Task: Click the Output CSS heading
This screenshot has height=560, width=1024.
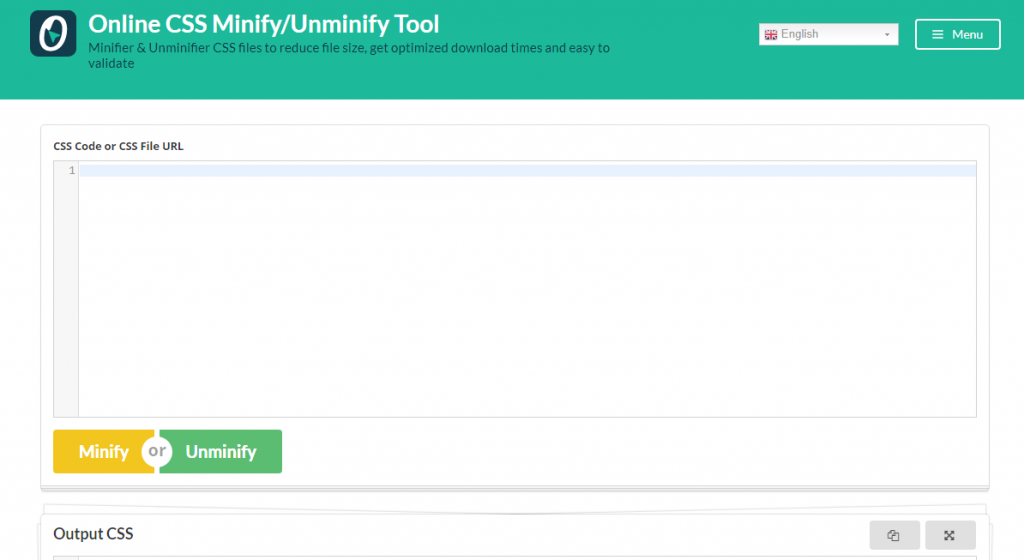Action: (93, 534)
